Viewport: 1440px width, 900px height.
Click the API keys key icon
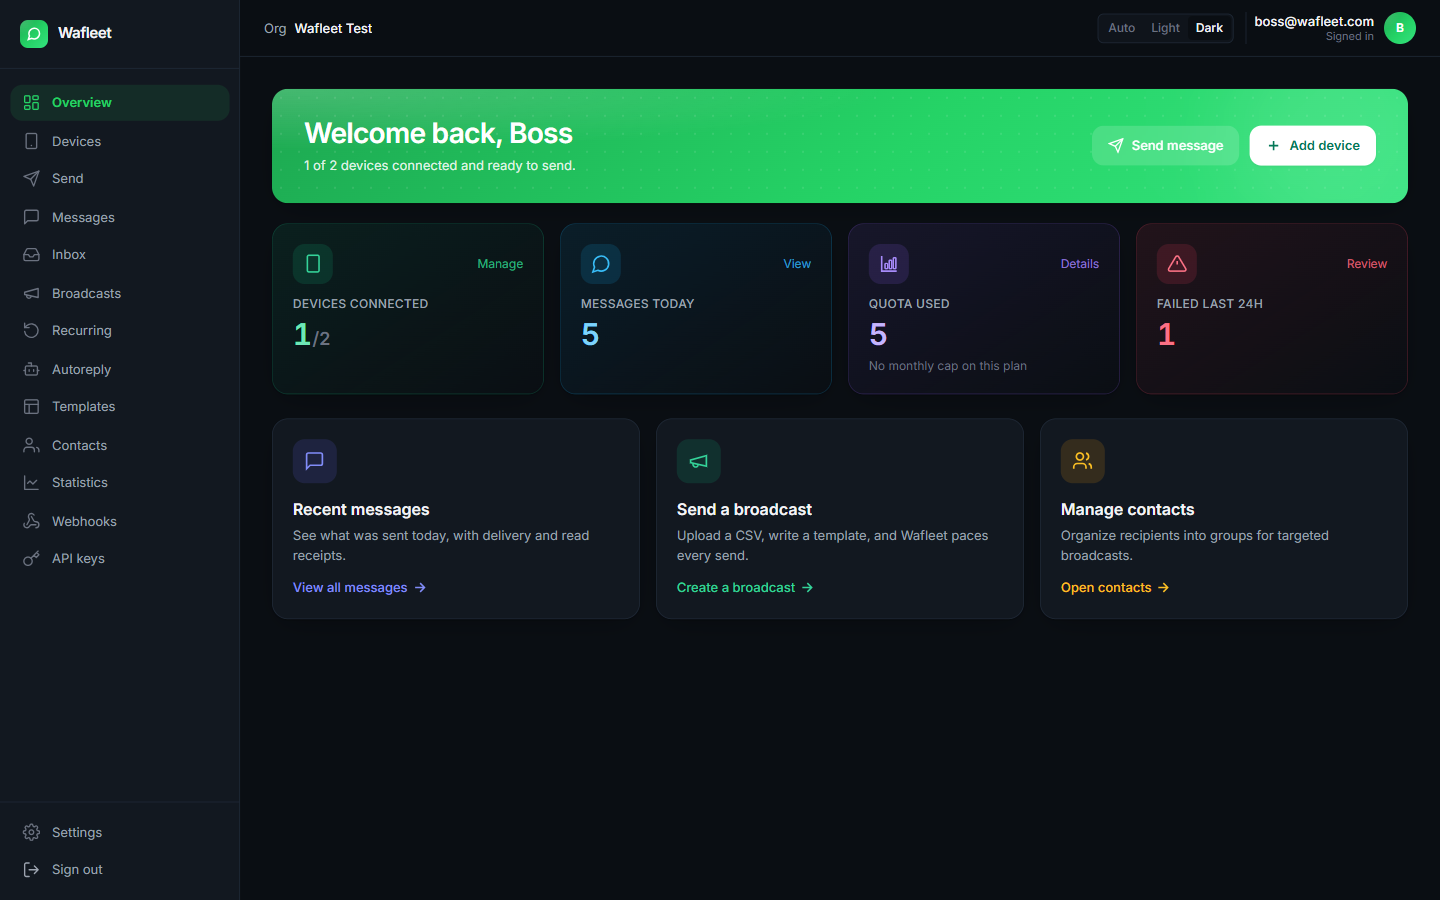click(31, 559)
